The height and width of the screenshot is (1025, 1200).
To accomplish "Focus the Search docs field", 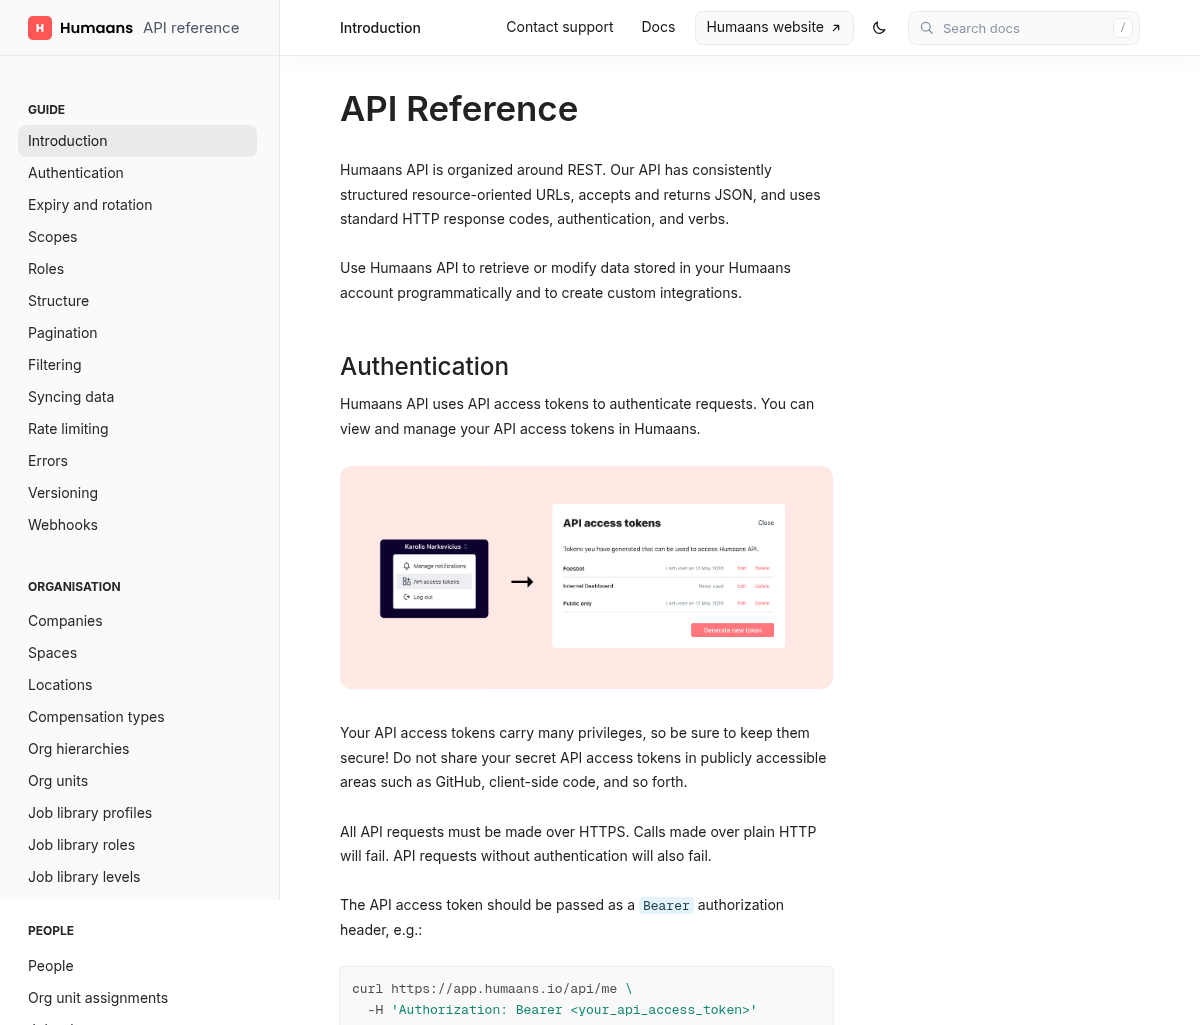I will click(x=1024, y=28).
